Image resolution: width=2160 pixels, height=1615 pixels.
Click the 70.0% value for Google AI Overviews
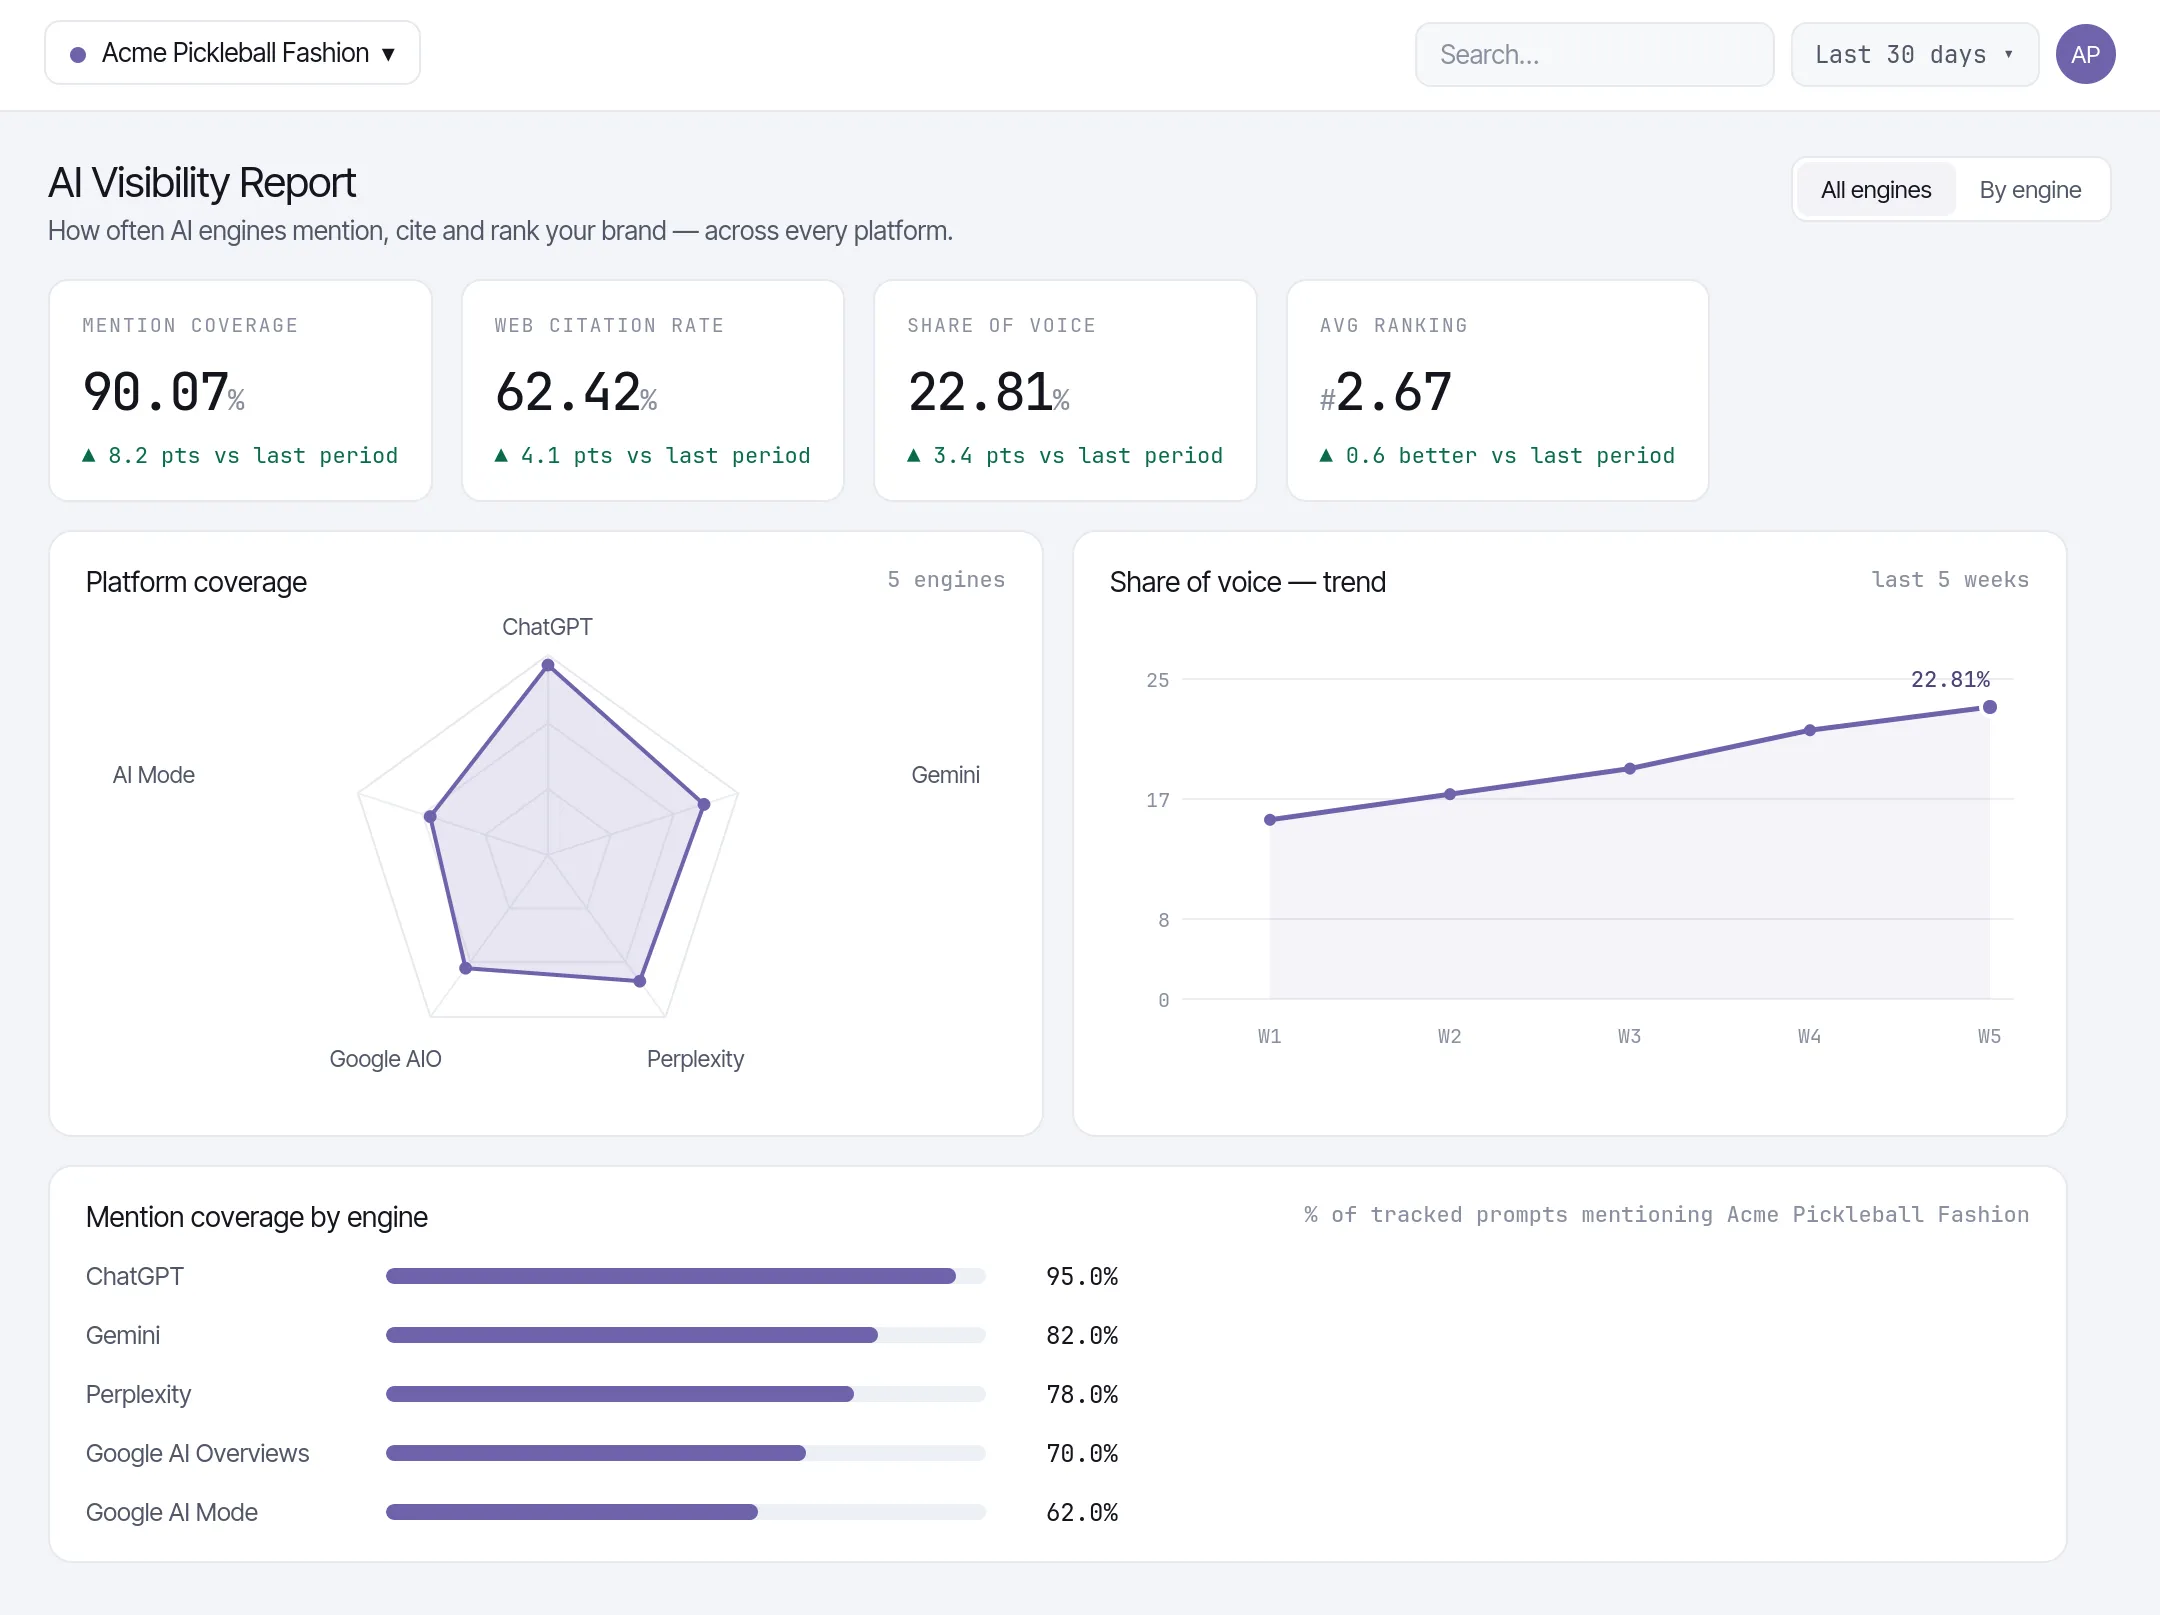point(1082,1453)
